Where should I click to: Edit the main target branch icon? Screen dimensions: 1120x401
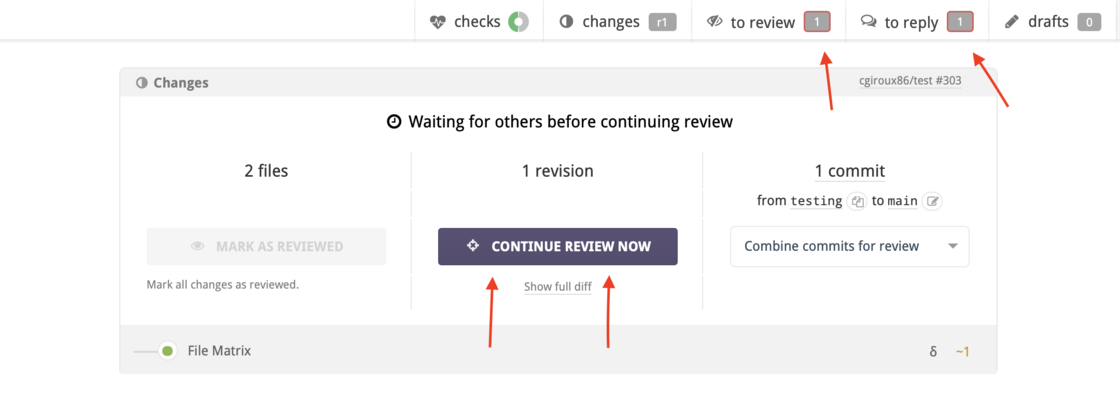[x=932, y=202]
